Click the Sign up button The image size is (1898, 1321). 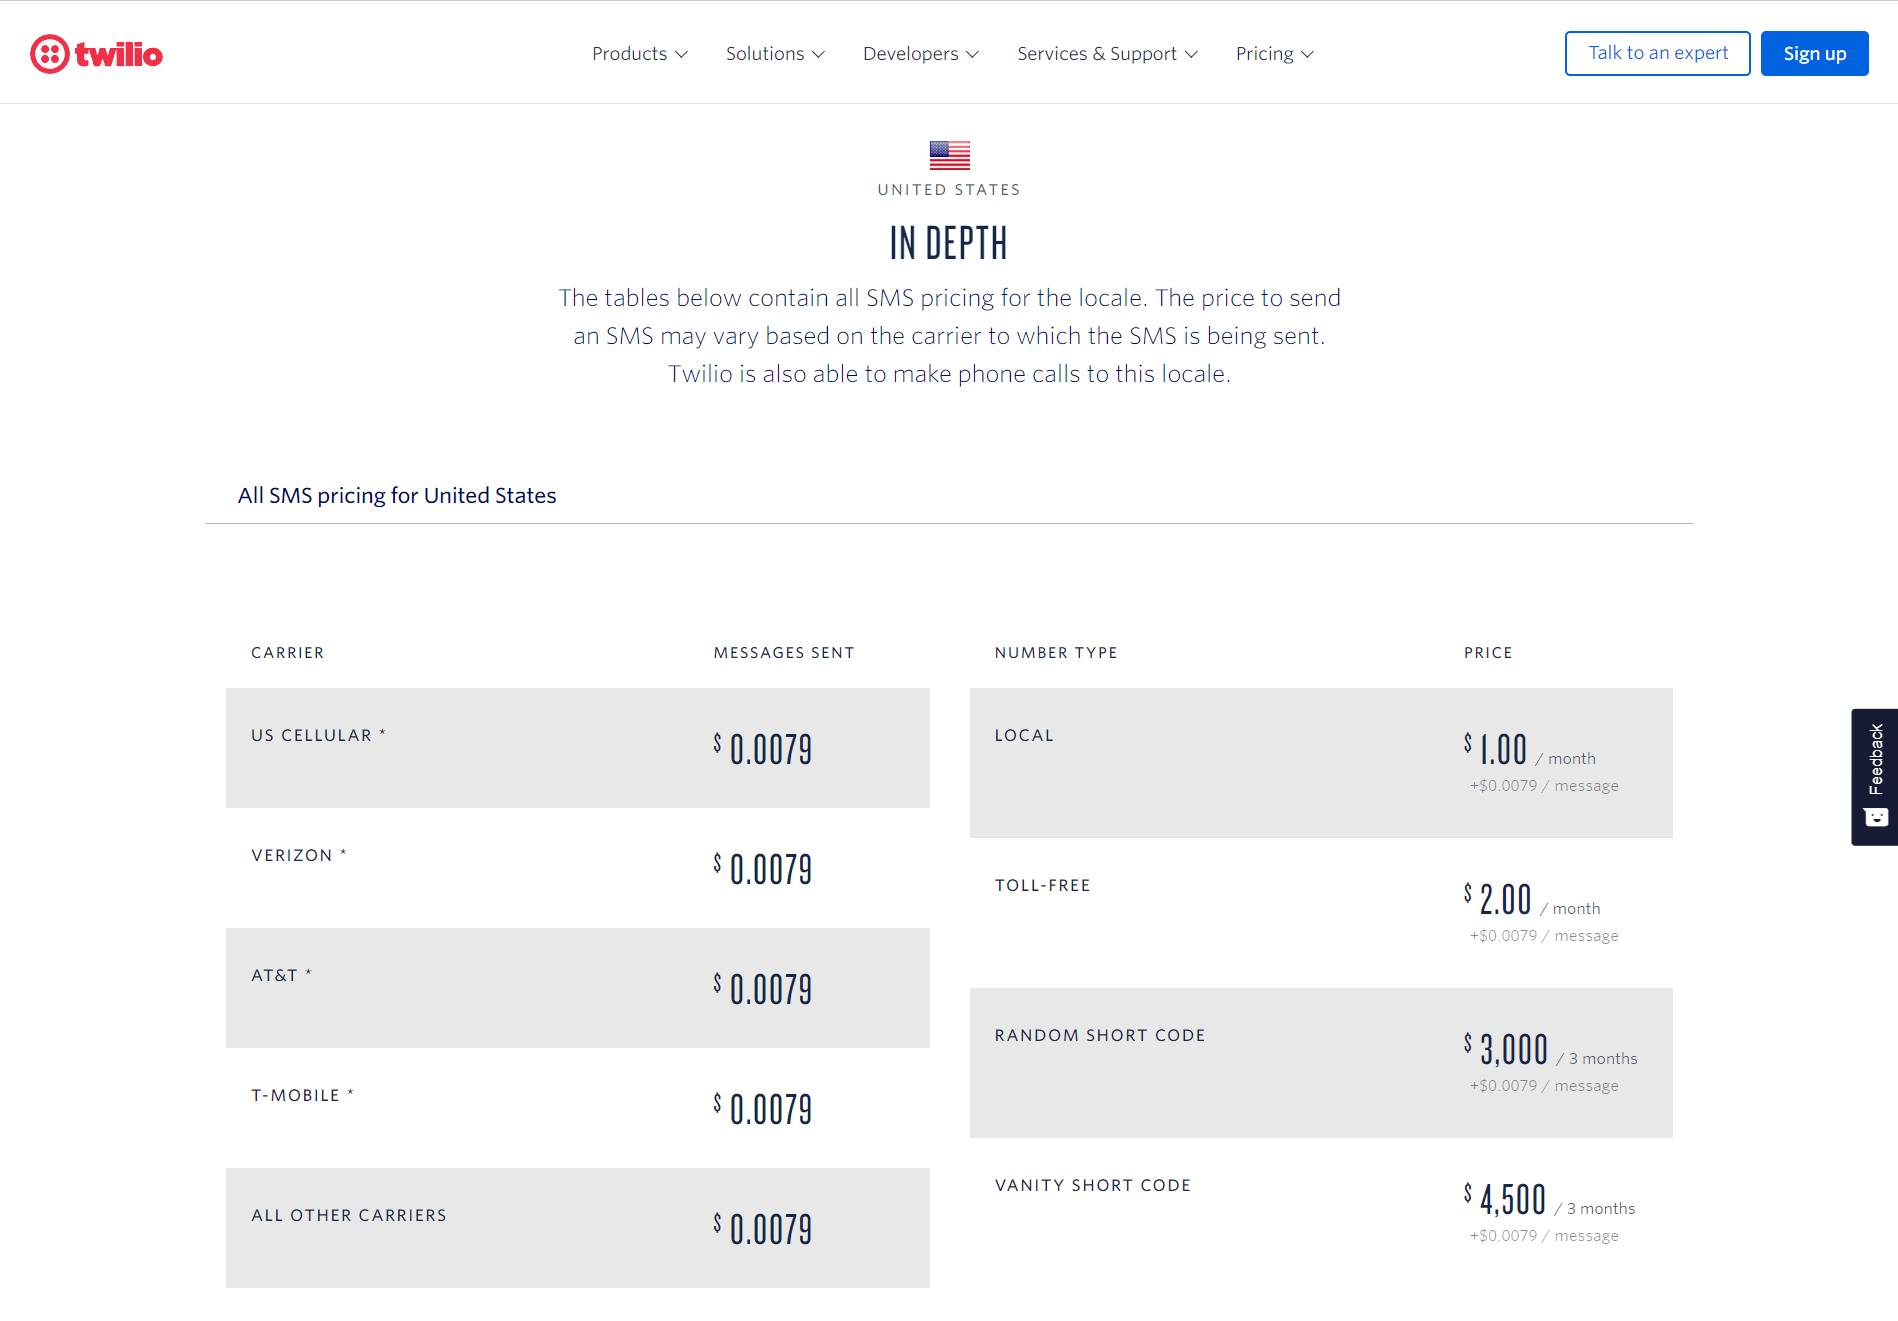click(1814, 53)
